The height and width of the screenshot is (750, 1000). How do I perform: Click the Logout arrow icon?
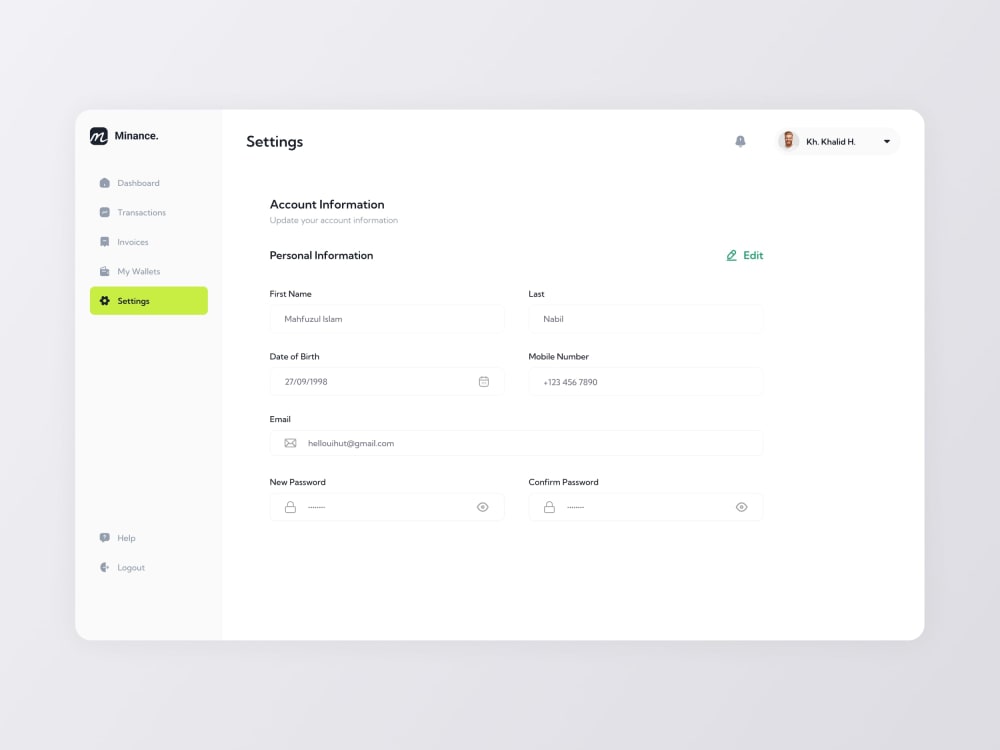105,567
